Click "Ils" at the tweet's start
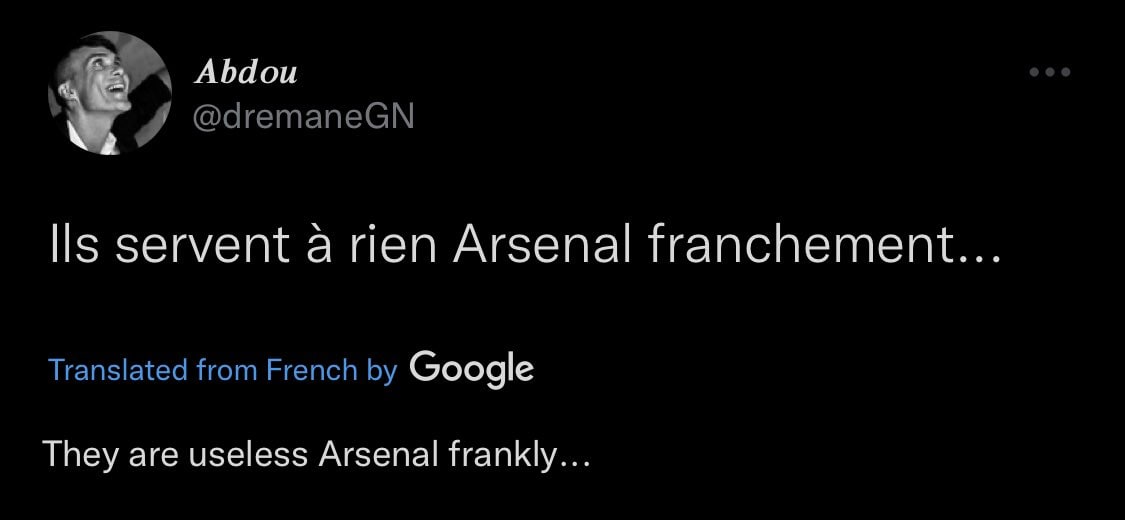Image resolution: width=1125 pixels, height=520 pixels. tap(73, 246)
